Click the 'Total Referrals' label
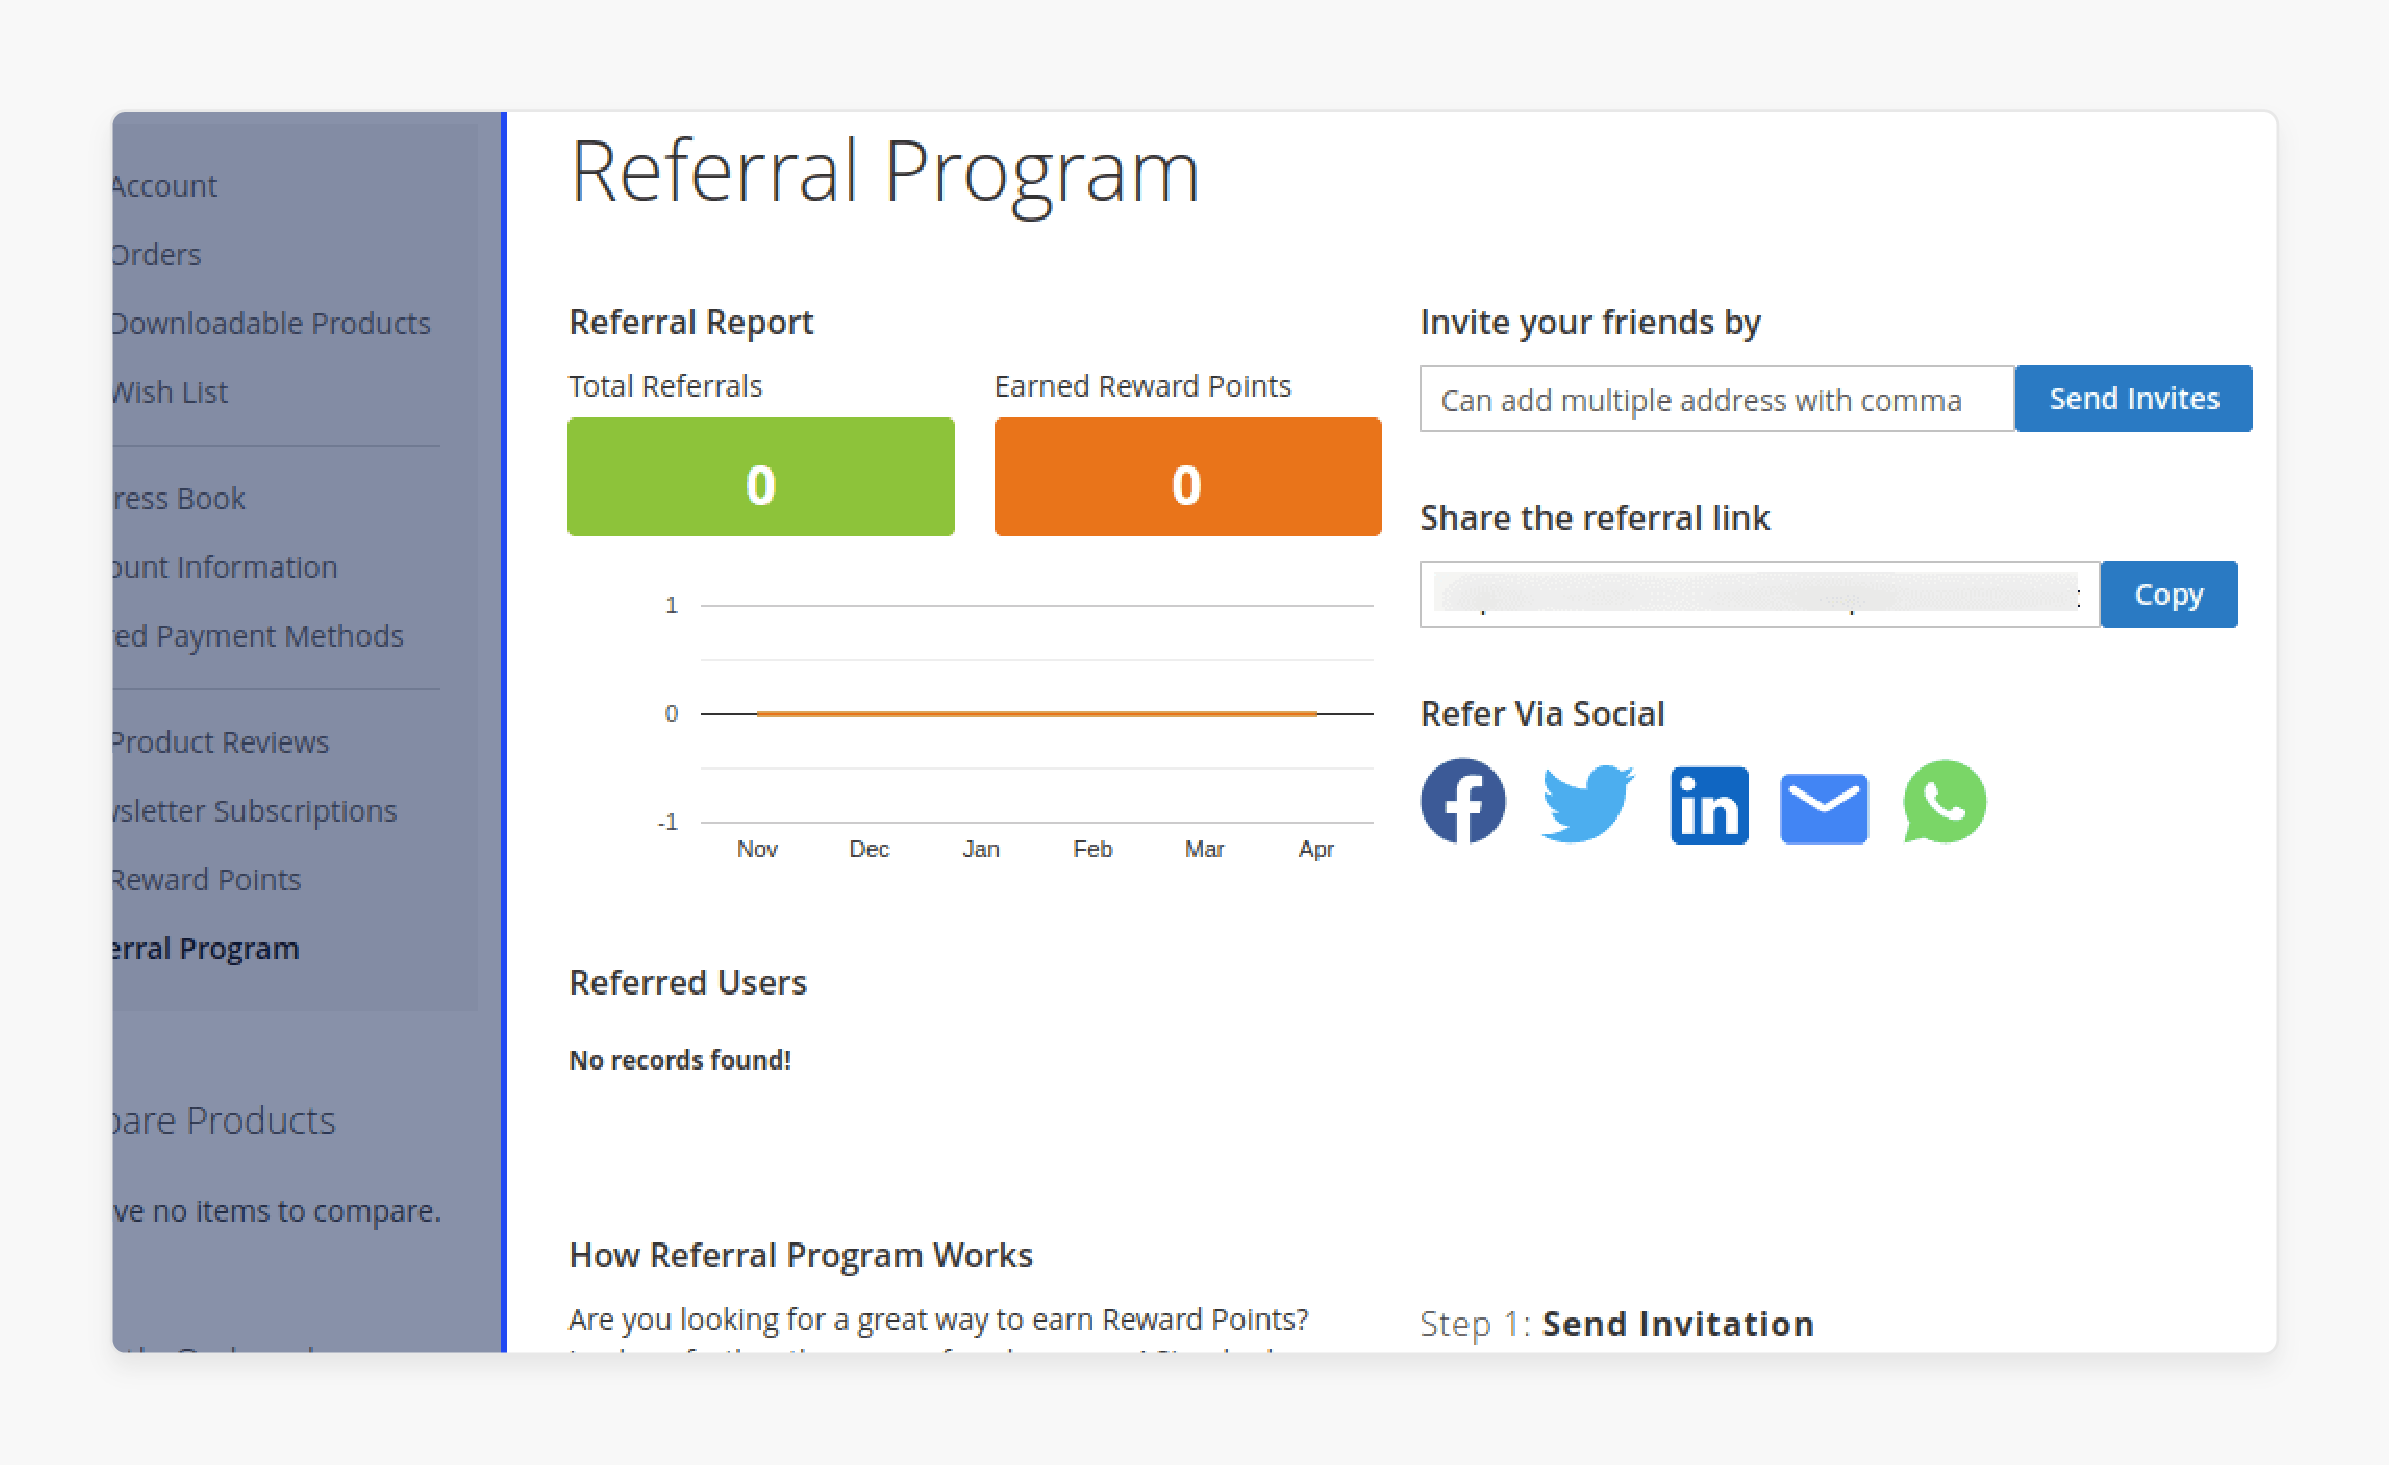2389x1465 pixels. (665, 386)
